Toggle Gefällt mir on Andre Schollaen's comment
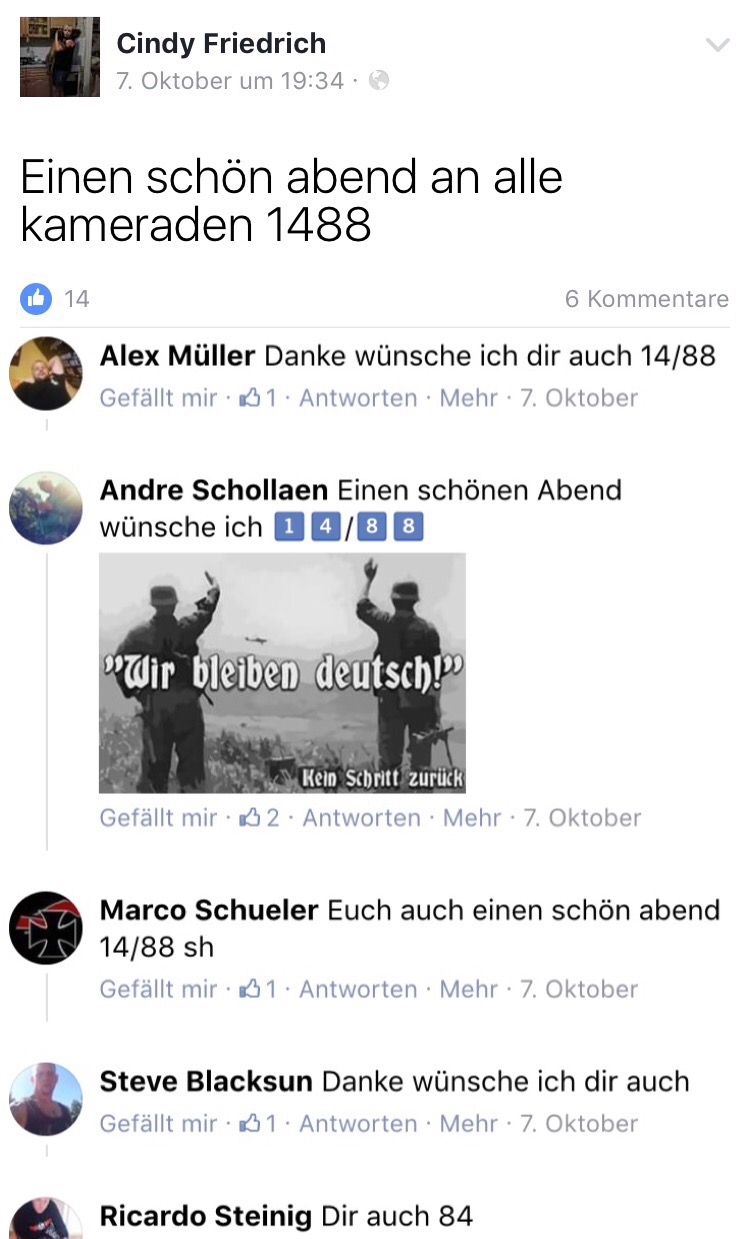The width and height of the screenshot is (750, 1239). 158,818
